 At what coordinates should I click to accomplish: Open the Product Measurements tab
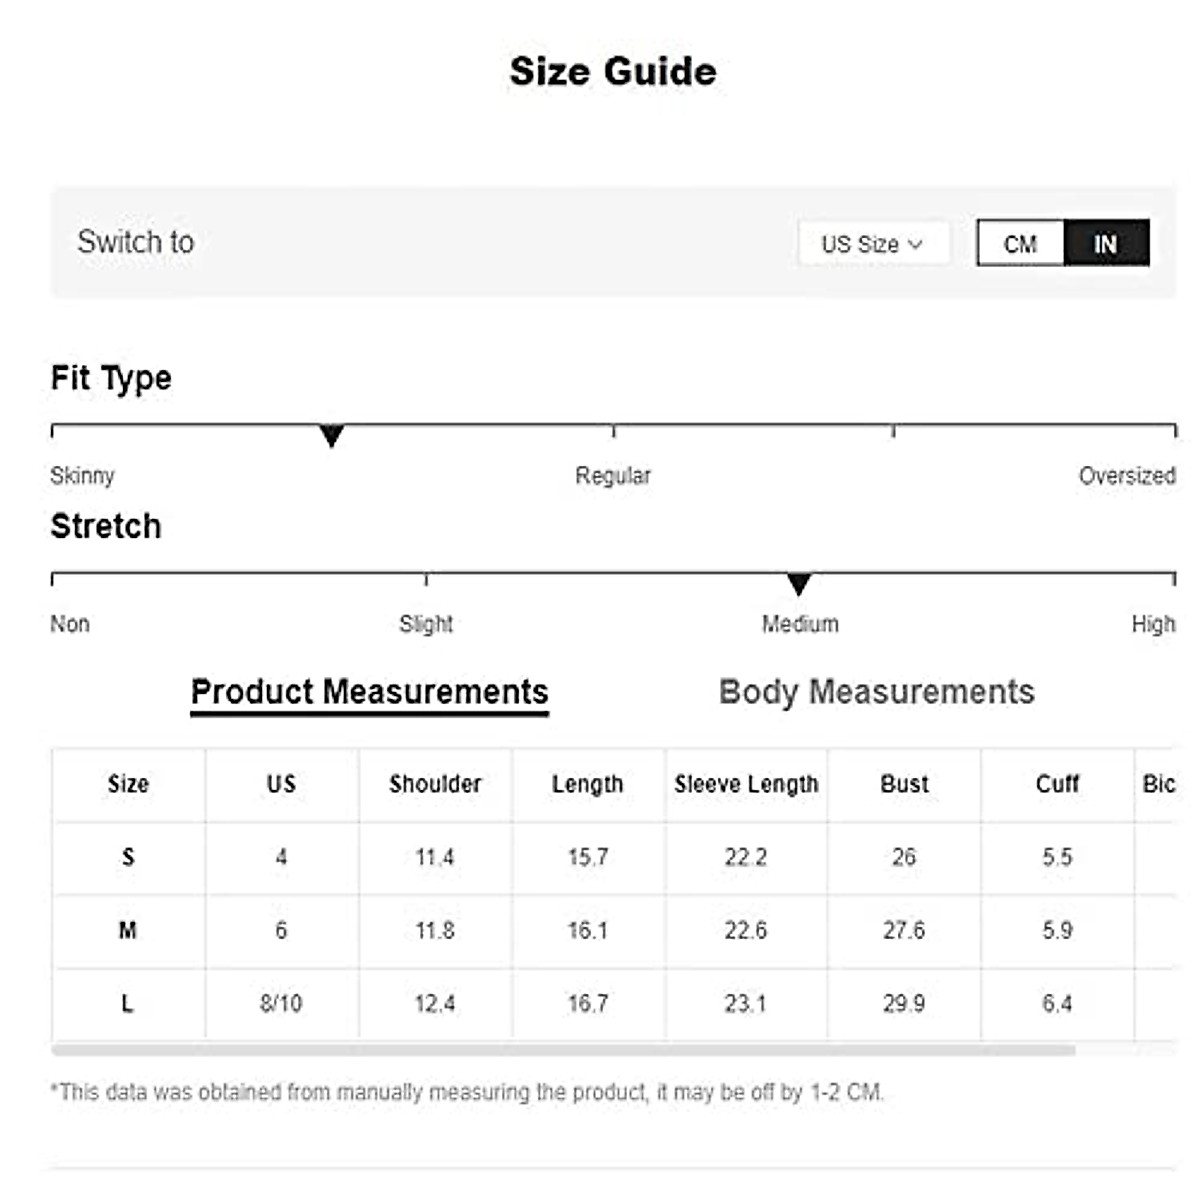coord(369,692)
